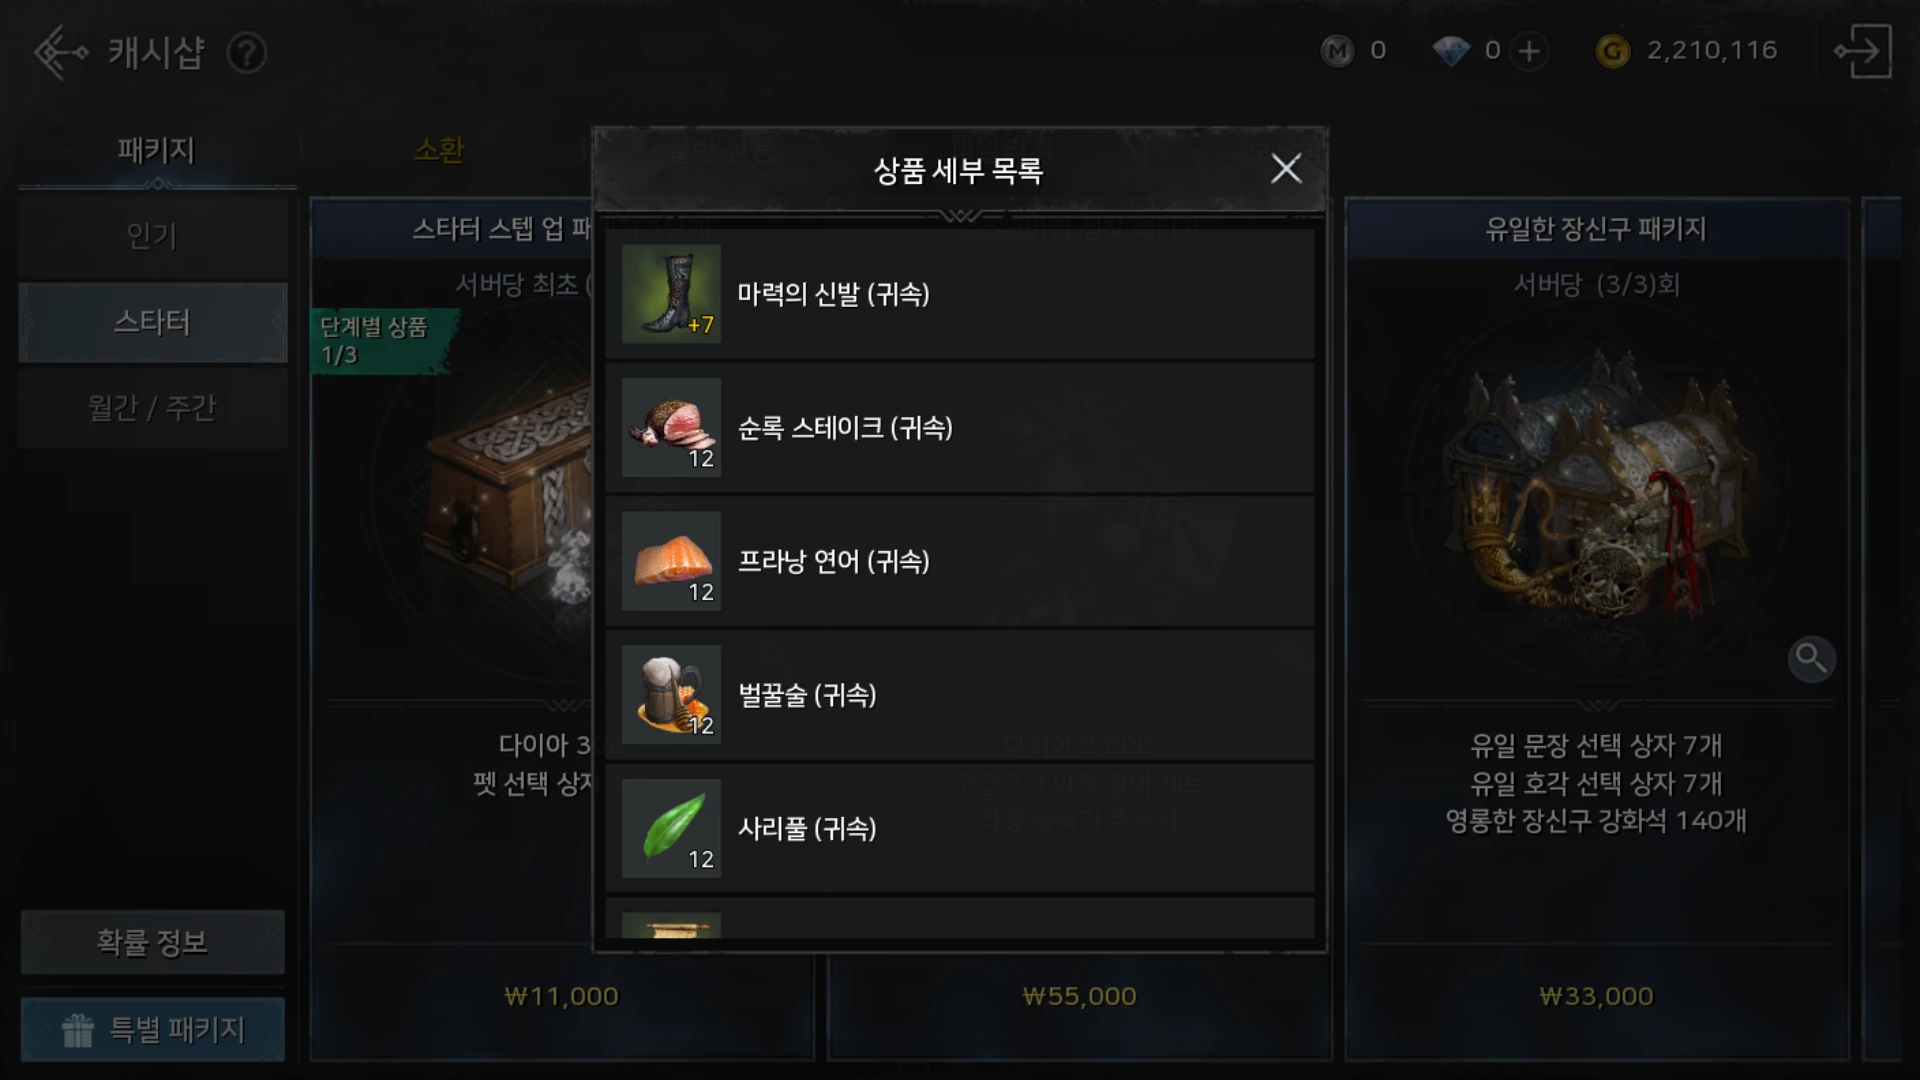Select the 프라낭 연어 salmon icon

tap(671, 561)
